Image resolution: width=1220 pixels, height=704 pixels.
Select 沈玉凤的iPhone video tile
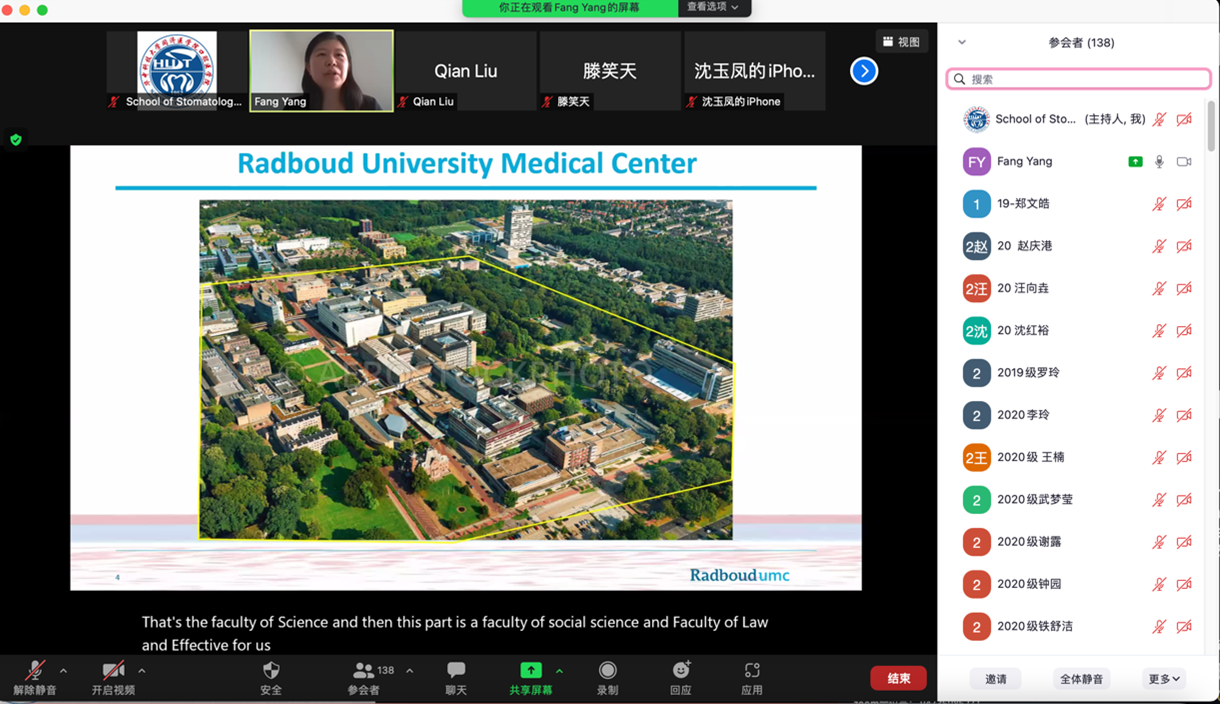coord(754,70)
